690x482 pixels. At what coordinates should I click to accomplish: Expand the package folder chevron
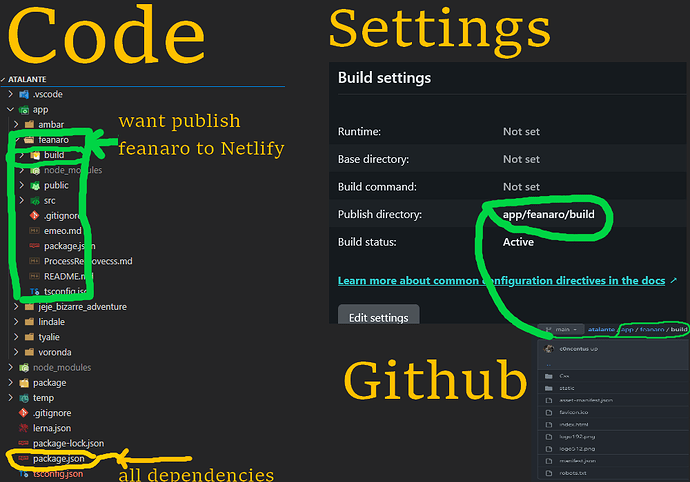click(x=11, y=383)
